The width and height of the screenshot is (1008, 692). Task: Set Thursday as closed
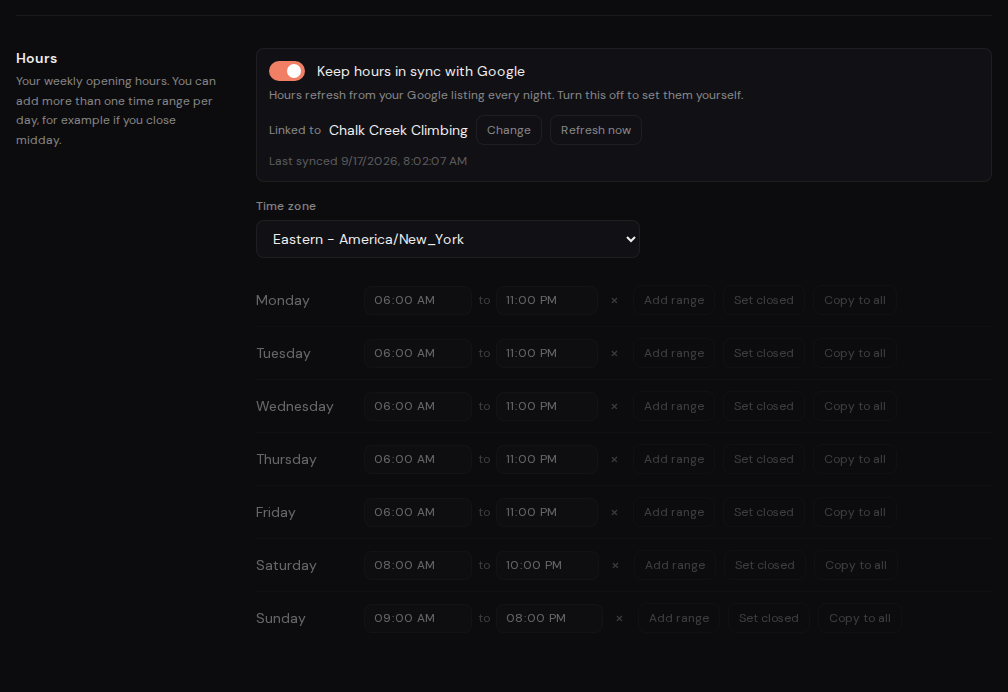(764, 459)
